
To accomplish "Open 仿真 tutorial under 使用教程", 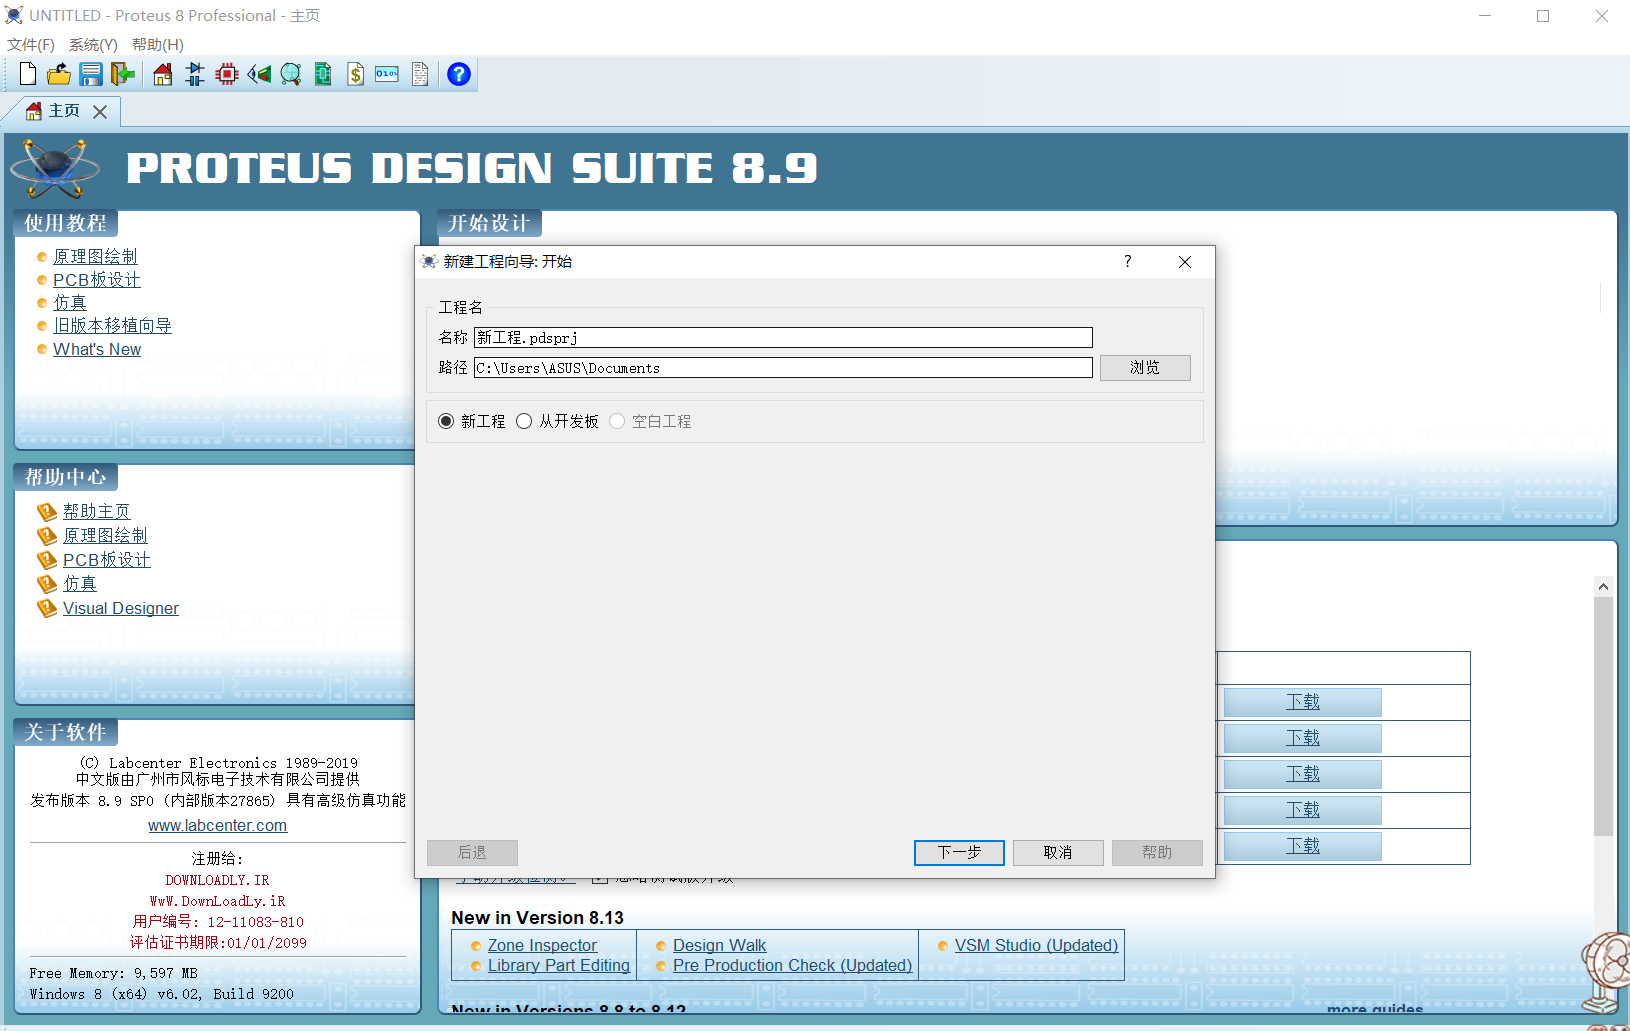I will [70, 303].
